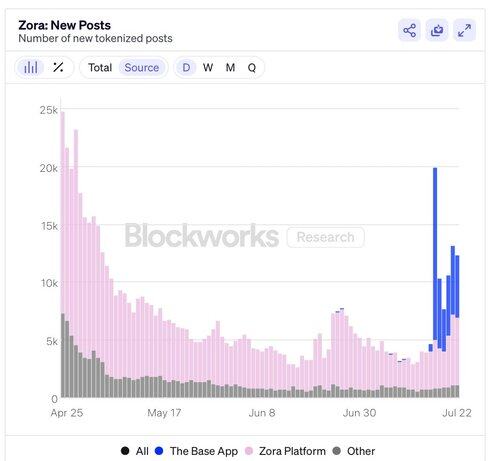Click the '25k' y-axis label
The image size is (500, 461).
pyautogui.click(x=49, y=110)
